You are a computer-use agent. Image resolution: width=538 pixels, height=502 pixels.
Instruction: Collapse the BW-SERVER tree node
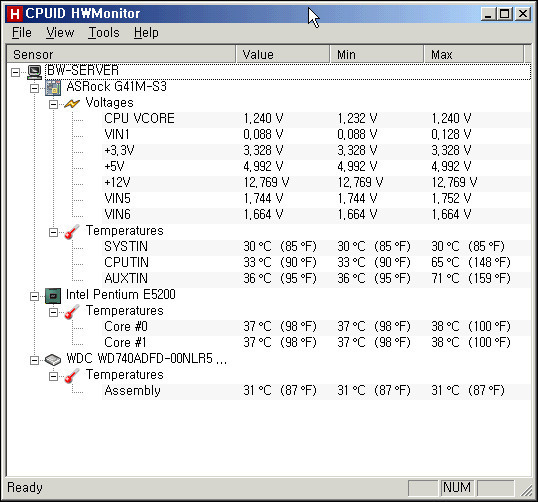15,72
